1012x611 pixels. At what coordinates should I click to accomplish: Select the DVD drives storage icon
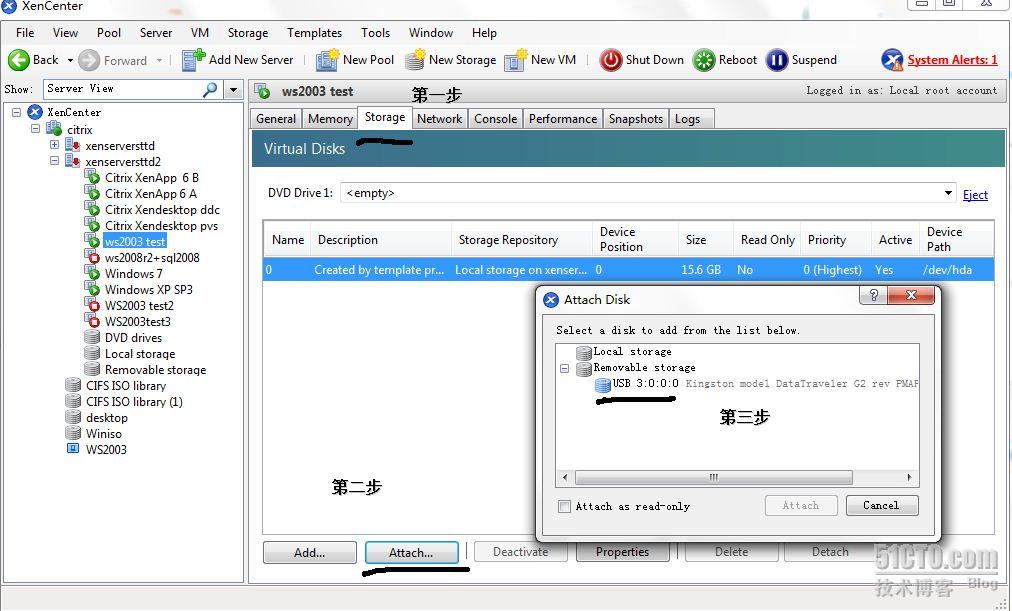coord(92,337)
